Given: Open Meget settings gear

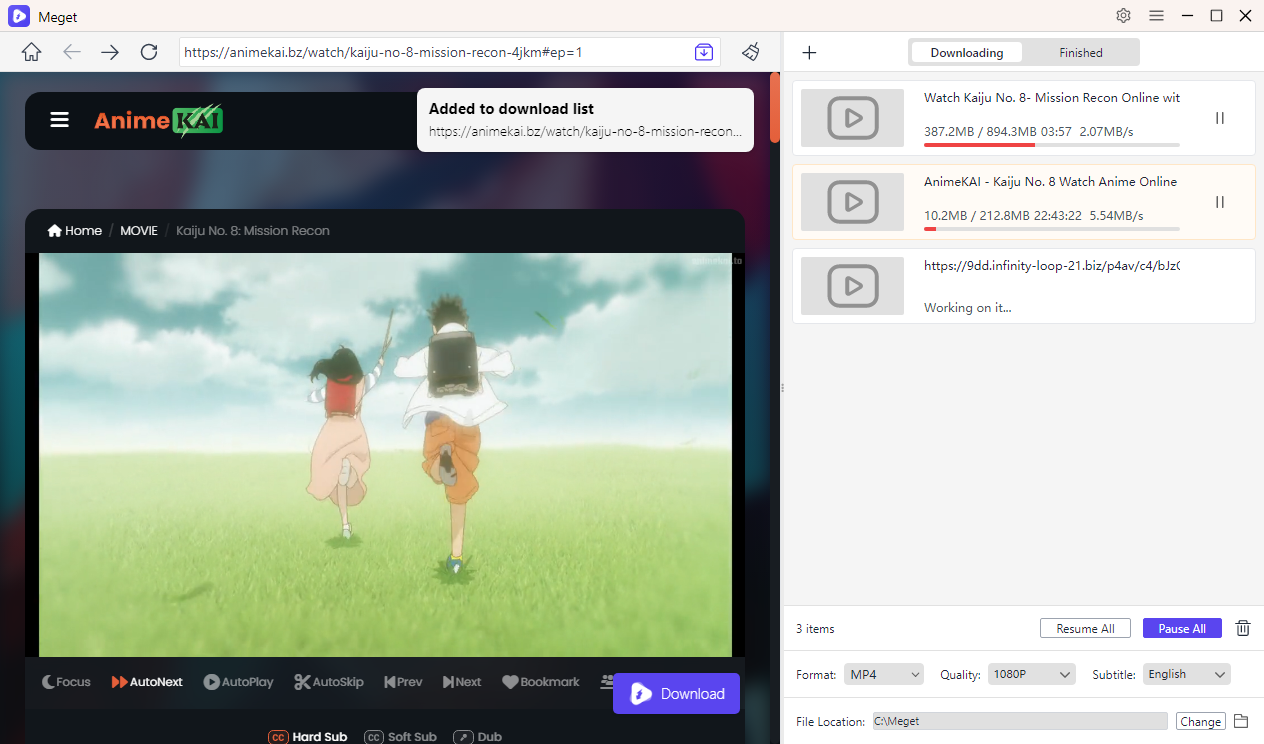Looking at the screenshot, I should [x=1123, y=16].
